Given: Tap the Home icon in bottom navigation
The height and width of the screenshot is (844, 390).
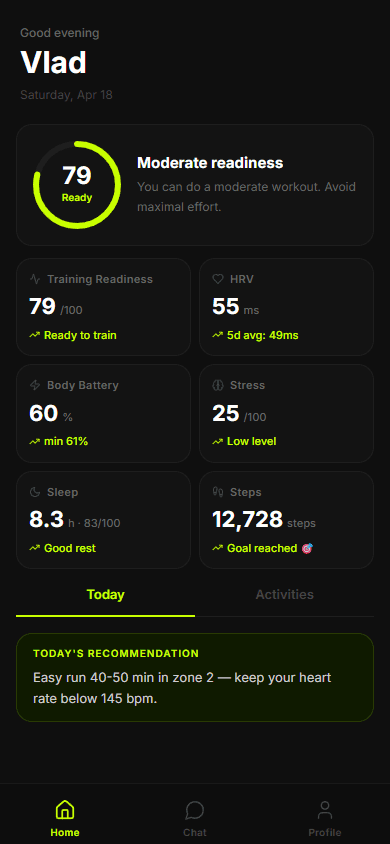Looking at the screenshot, I should click(x=65, y=809).
